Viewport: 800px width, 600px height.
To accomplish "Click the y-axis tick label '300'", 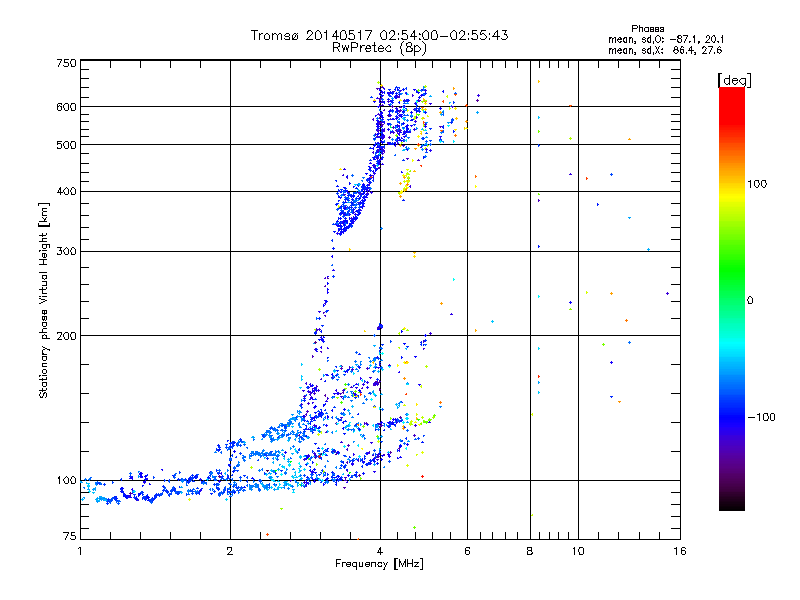I will pos(66,251).
